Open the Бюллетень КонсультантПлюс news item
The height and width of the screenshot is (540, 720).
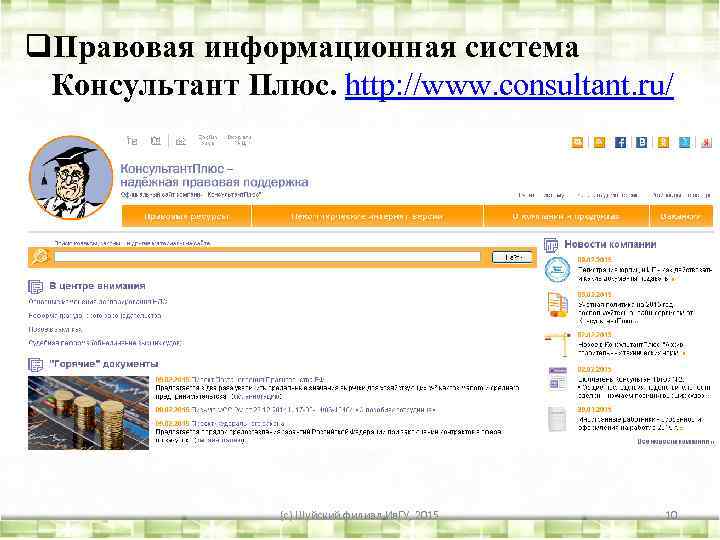[644, 387]
